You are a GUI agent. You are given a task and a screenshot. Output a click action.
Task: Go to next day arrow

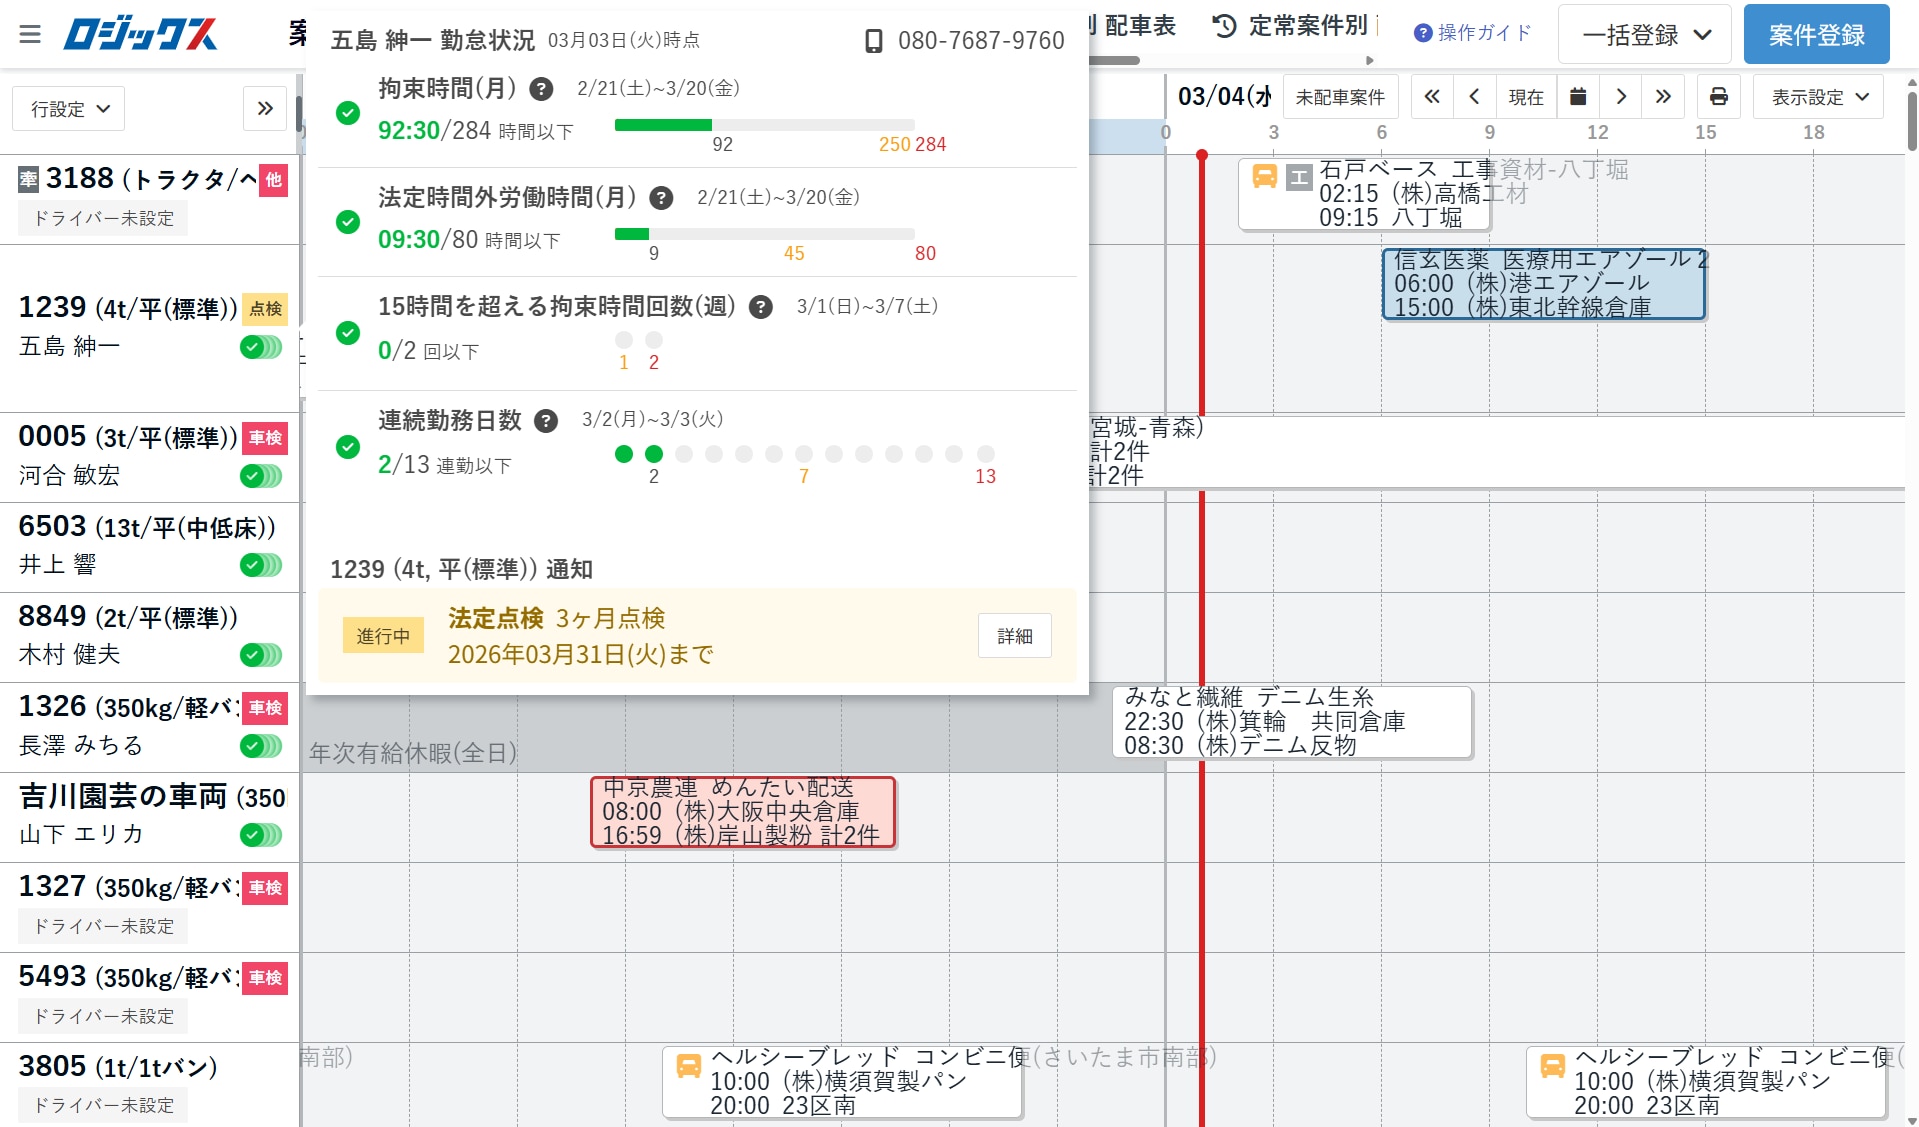pyautogui.click(x=1621, y=97)
